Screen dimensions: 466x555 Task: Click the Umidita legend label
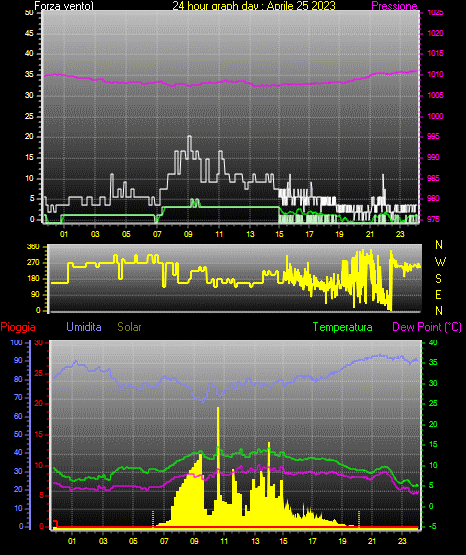click(84, 327)
